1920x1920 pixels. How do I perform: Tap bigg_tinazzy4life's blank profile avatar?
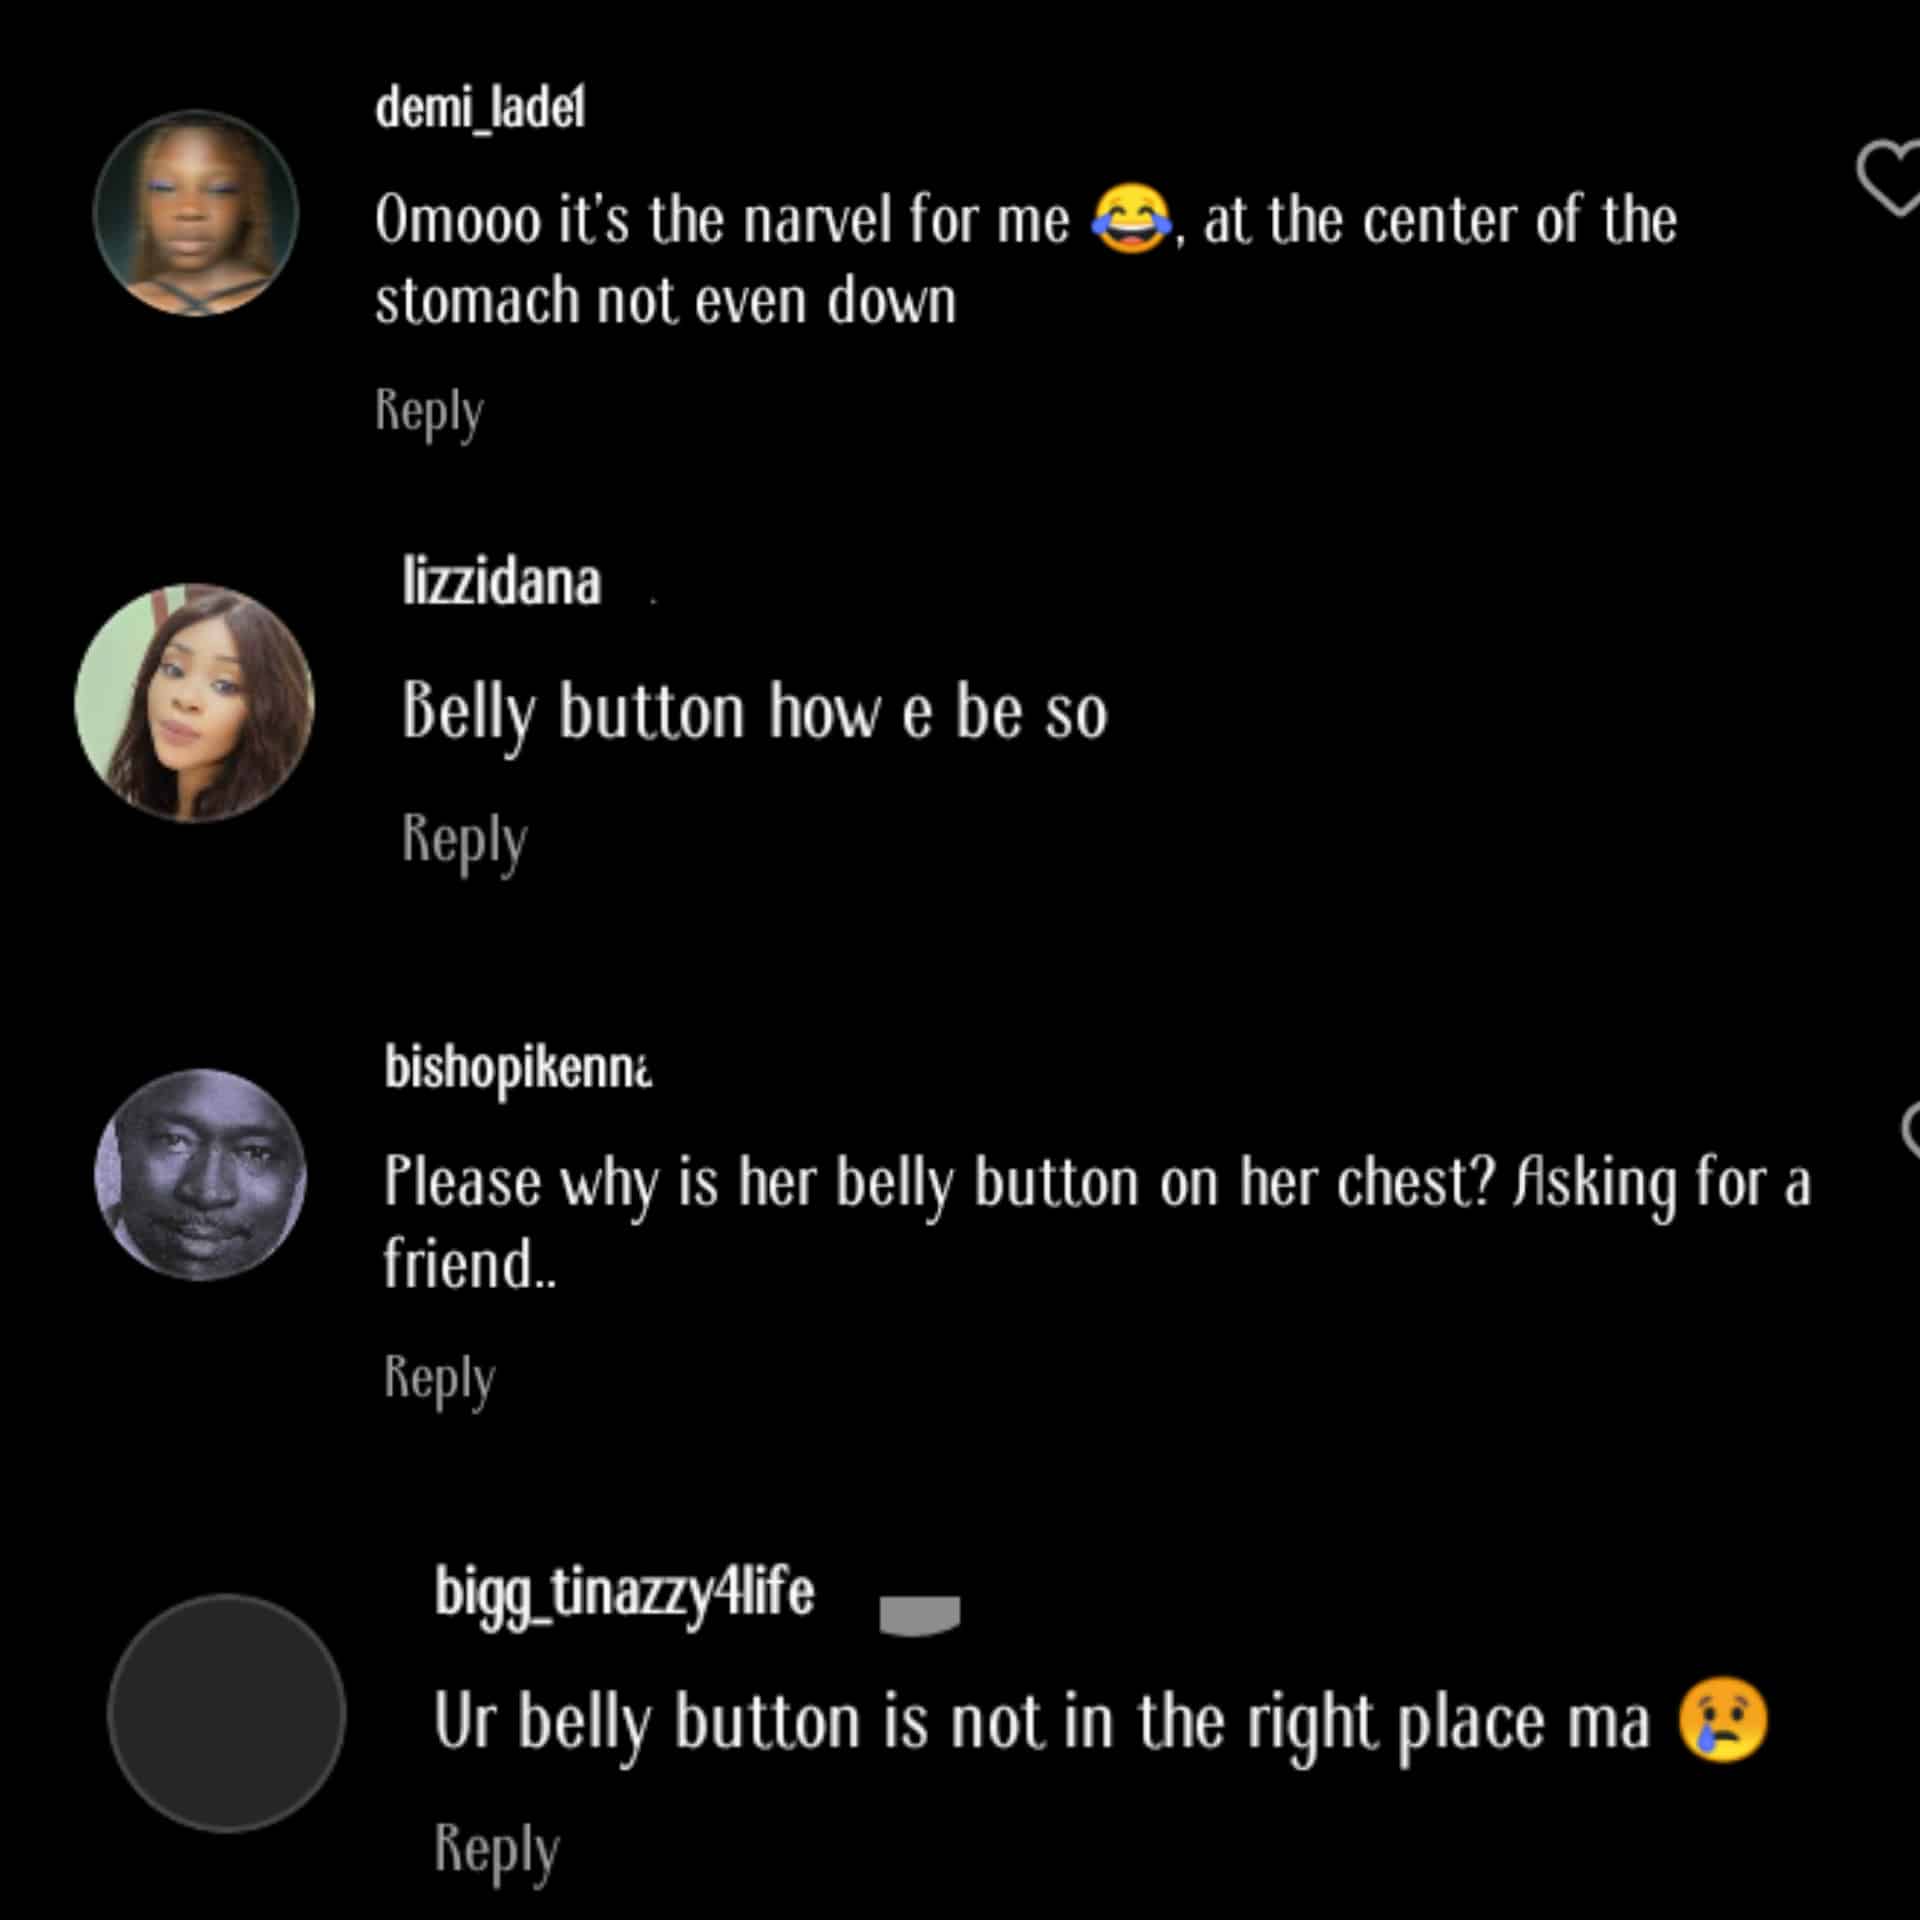point(227,1713)
